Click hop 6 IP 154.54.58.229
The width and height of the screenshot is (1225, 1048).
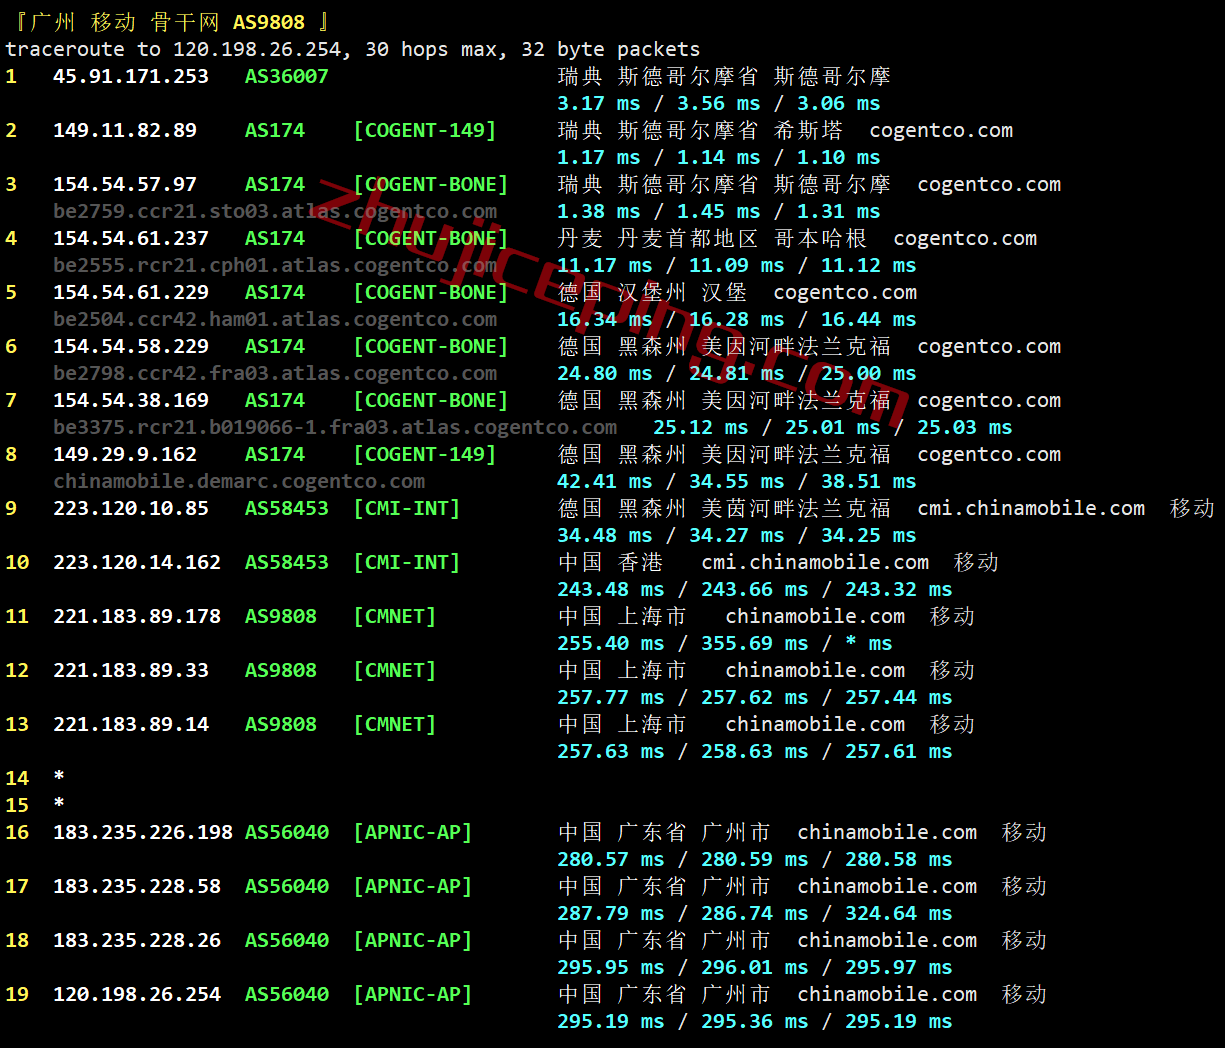point(131,346)
